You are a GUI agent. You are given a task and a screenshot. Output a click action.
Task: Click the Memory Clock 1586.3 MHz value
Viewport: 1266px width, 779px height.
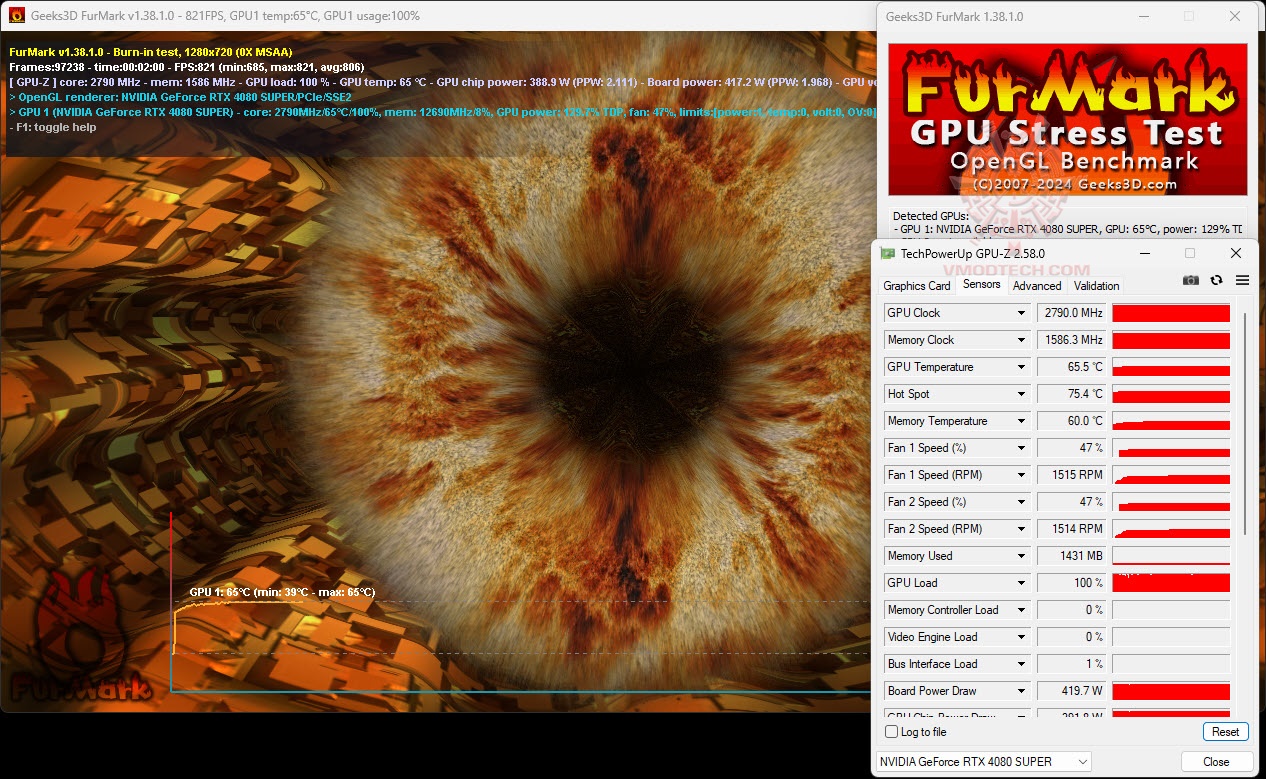pos(1072,340)
